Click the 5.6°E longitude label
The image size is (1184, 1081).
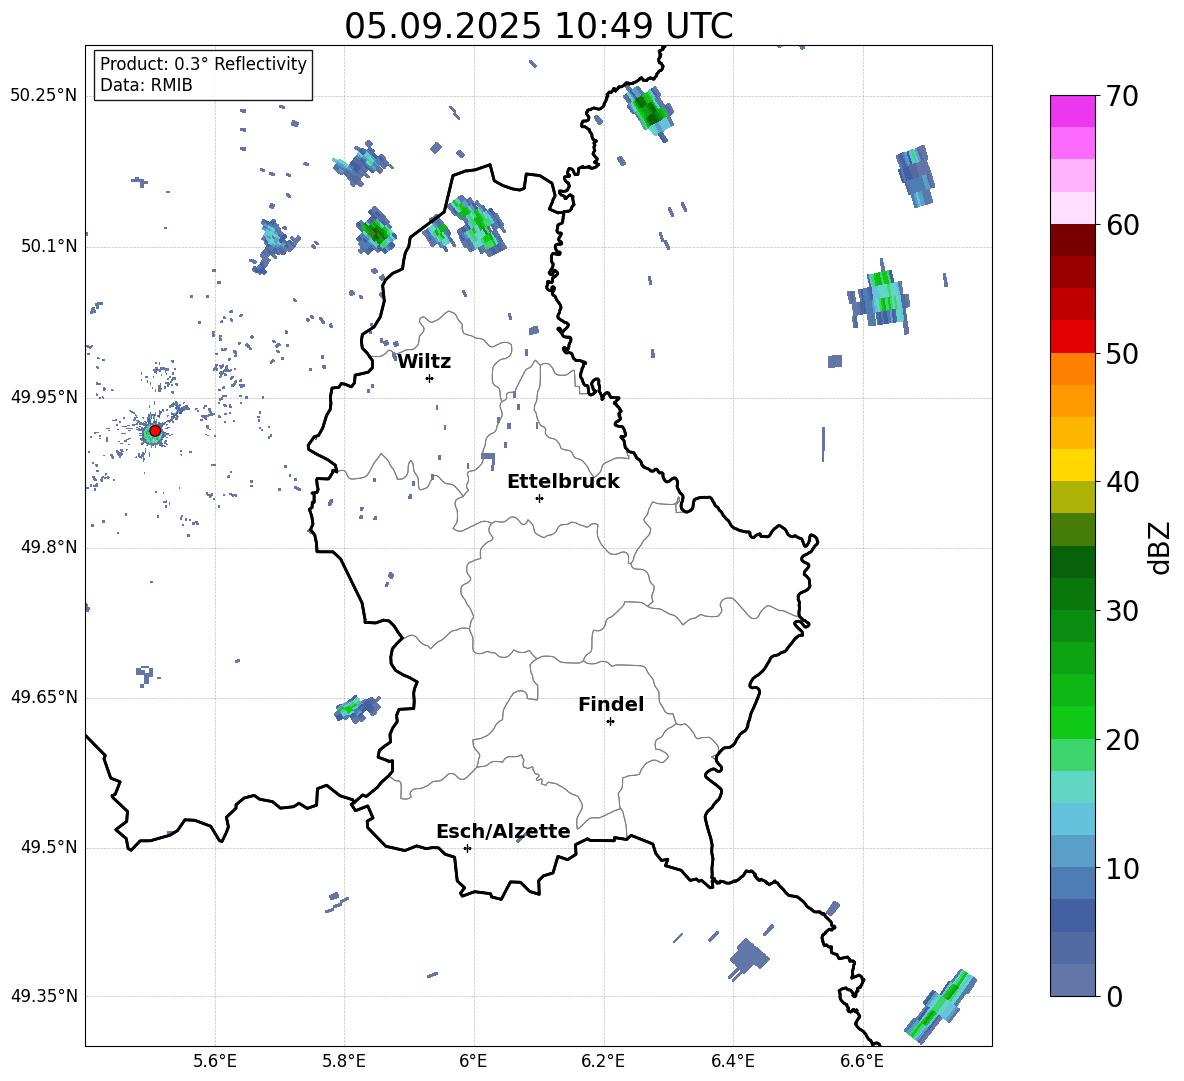pyautogui.click(x=215, y=1061)
